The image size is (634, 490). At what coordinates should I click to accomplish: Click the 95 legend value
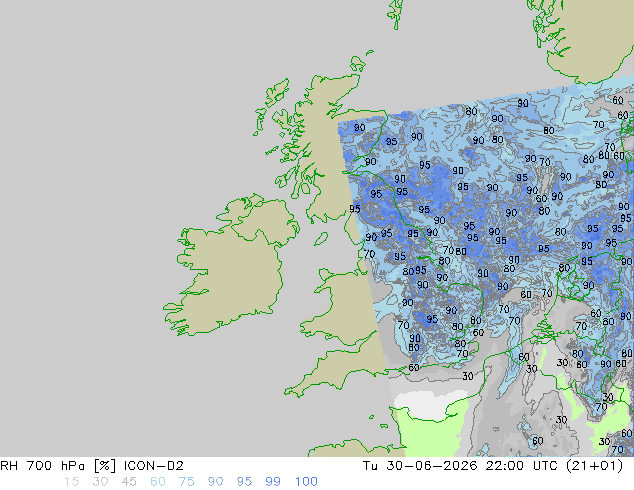pos(244,482)
